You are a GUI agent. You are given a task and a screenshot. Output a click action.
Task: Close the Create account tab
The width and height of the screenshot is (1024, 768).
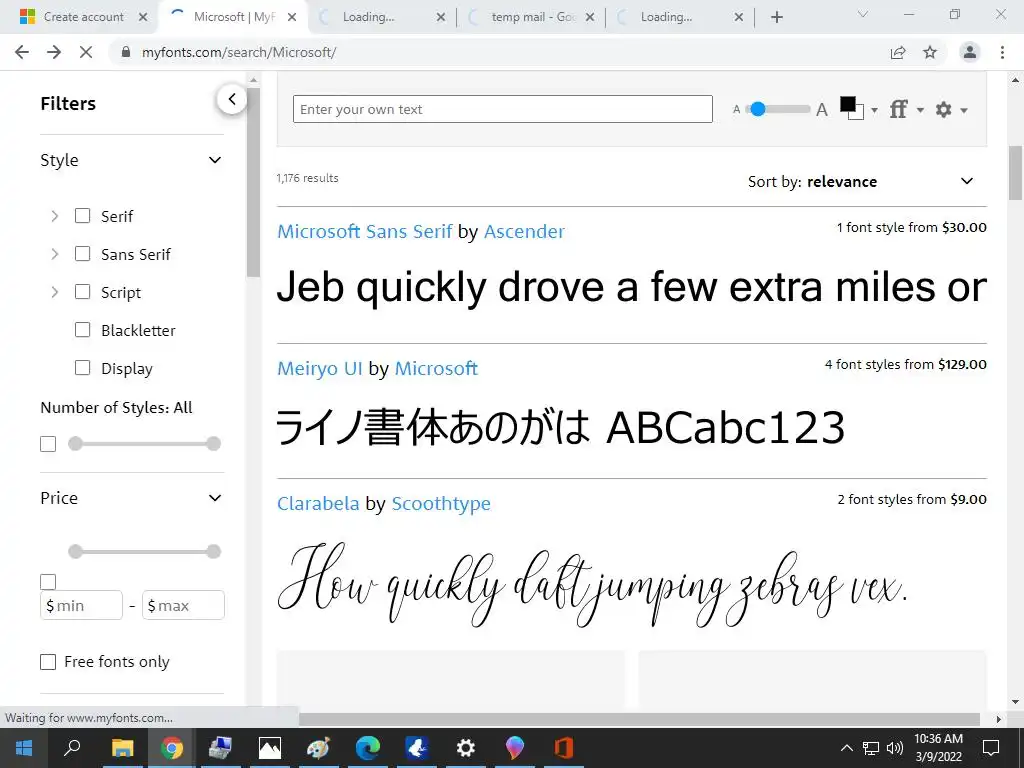[143, 17]
